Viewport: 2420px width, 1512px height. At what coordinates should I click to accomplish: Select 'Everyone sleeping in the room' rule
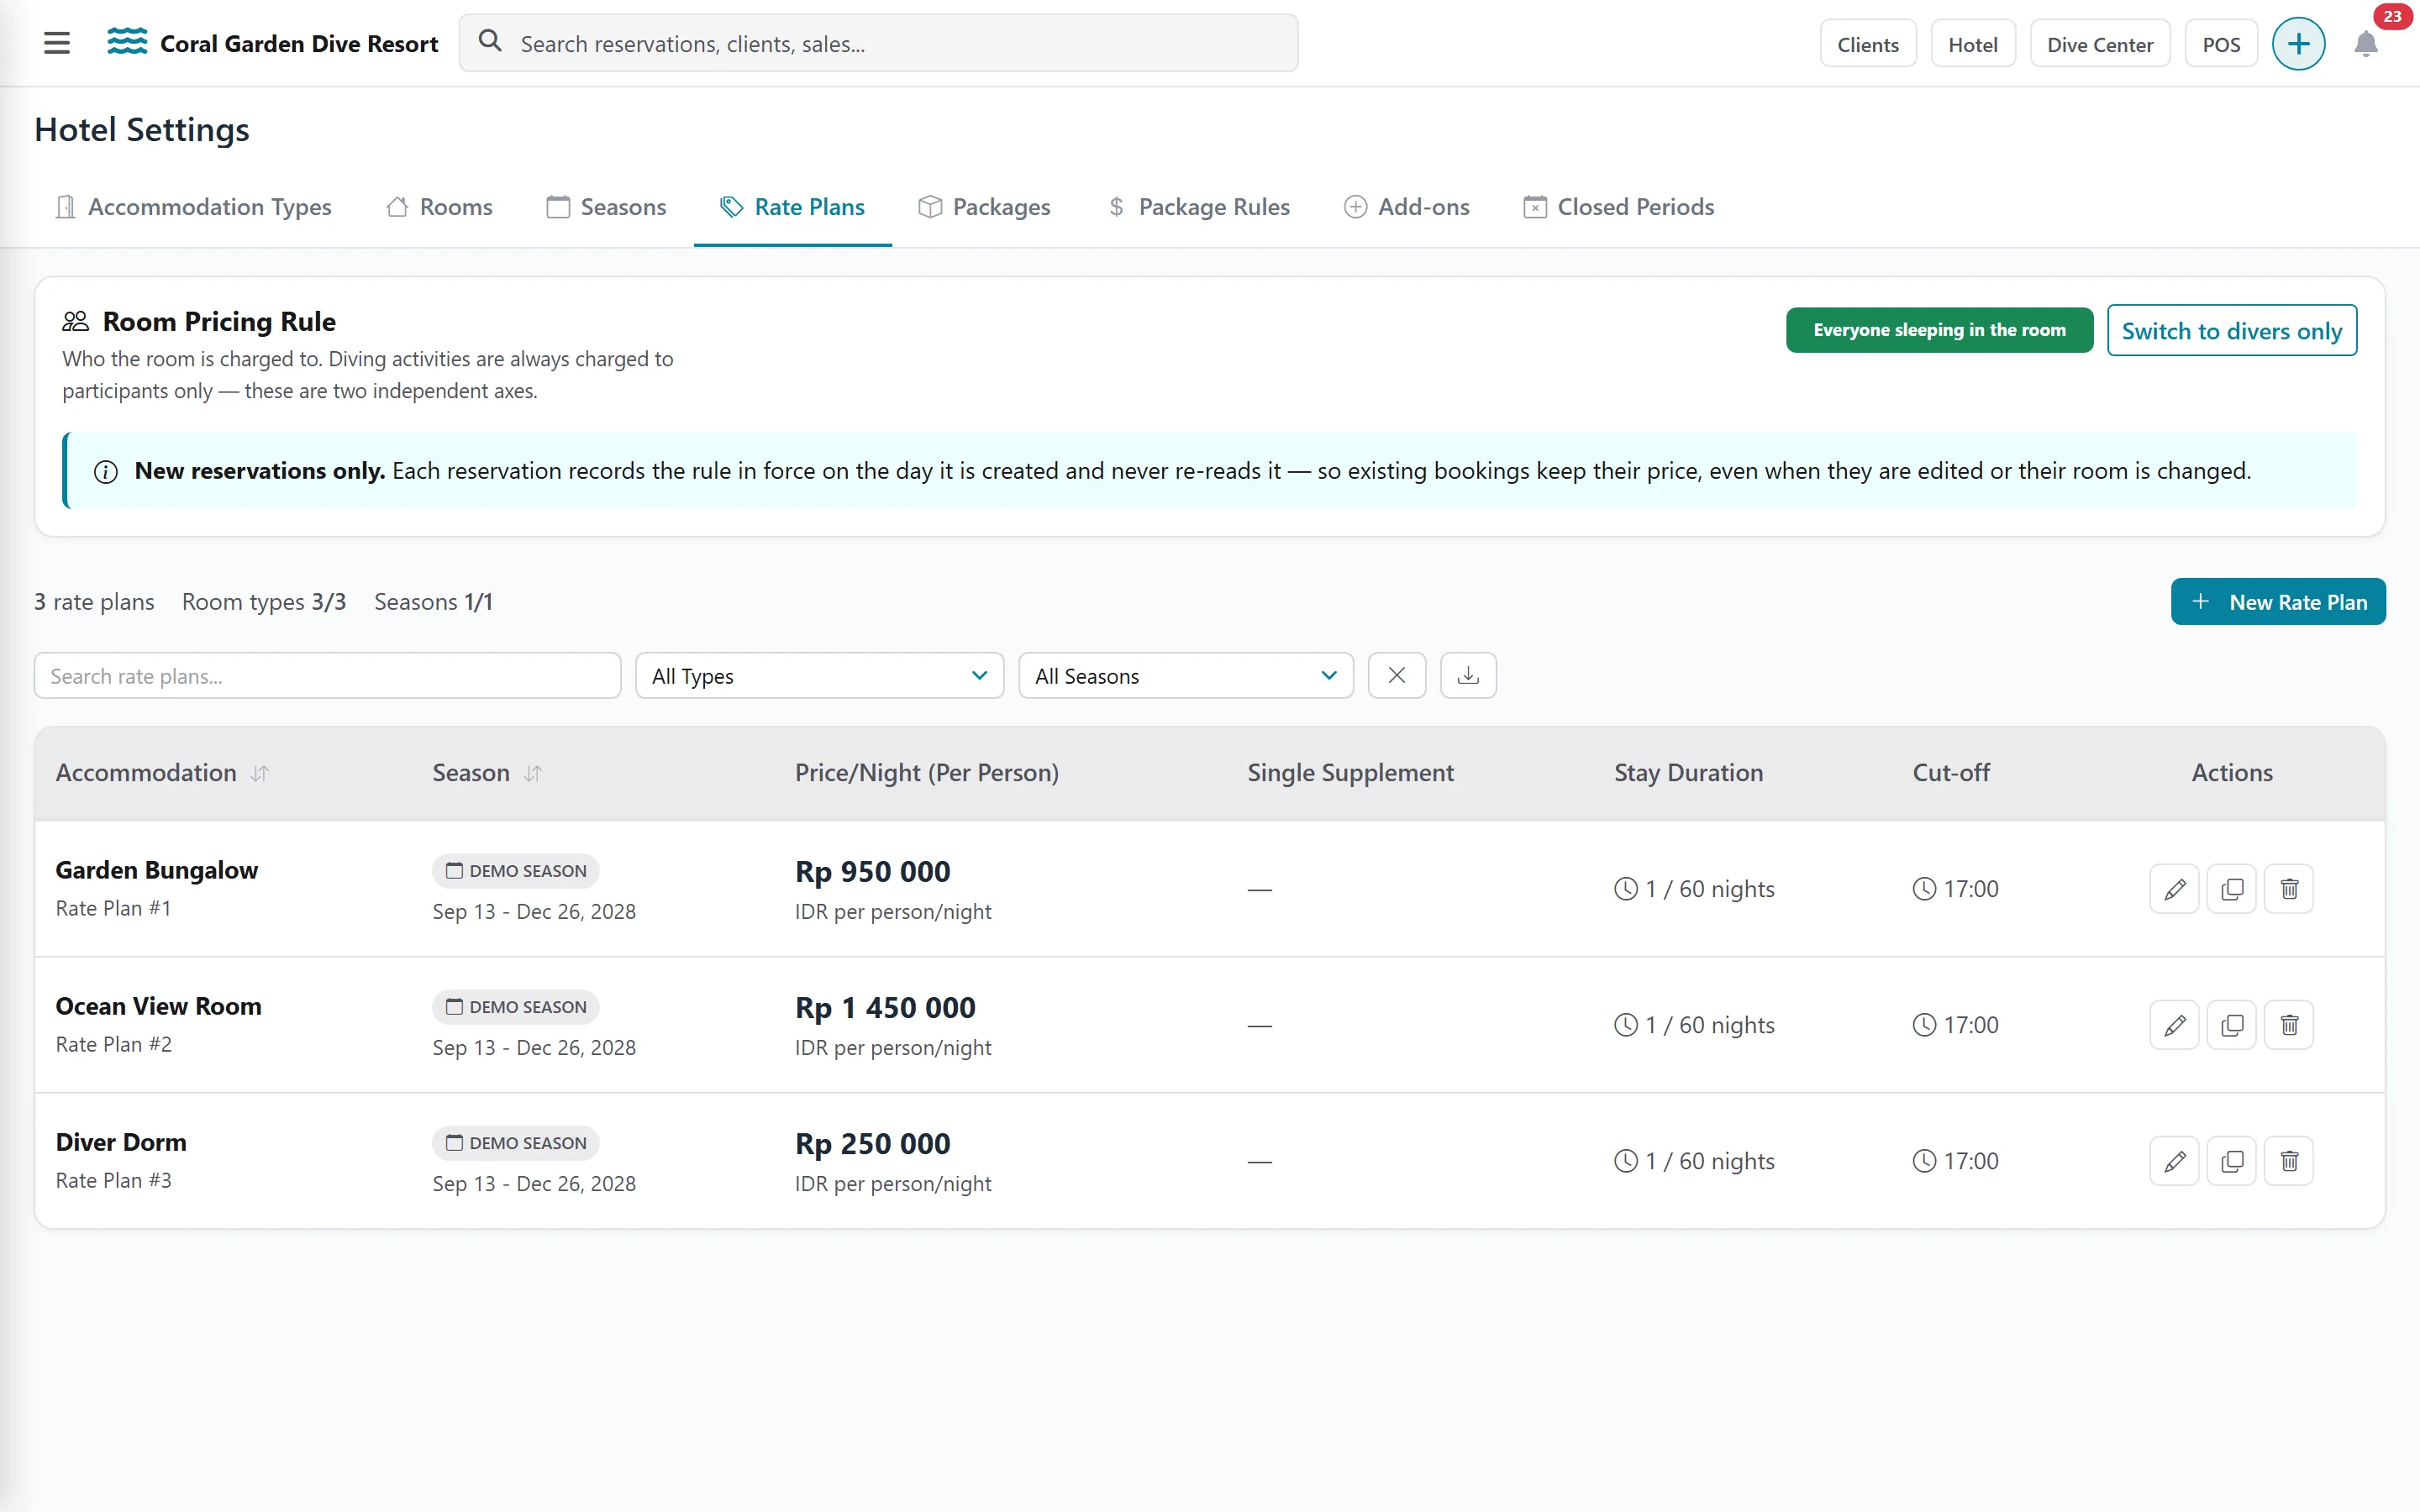tap(1939, 330)
